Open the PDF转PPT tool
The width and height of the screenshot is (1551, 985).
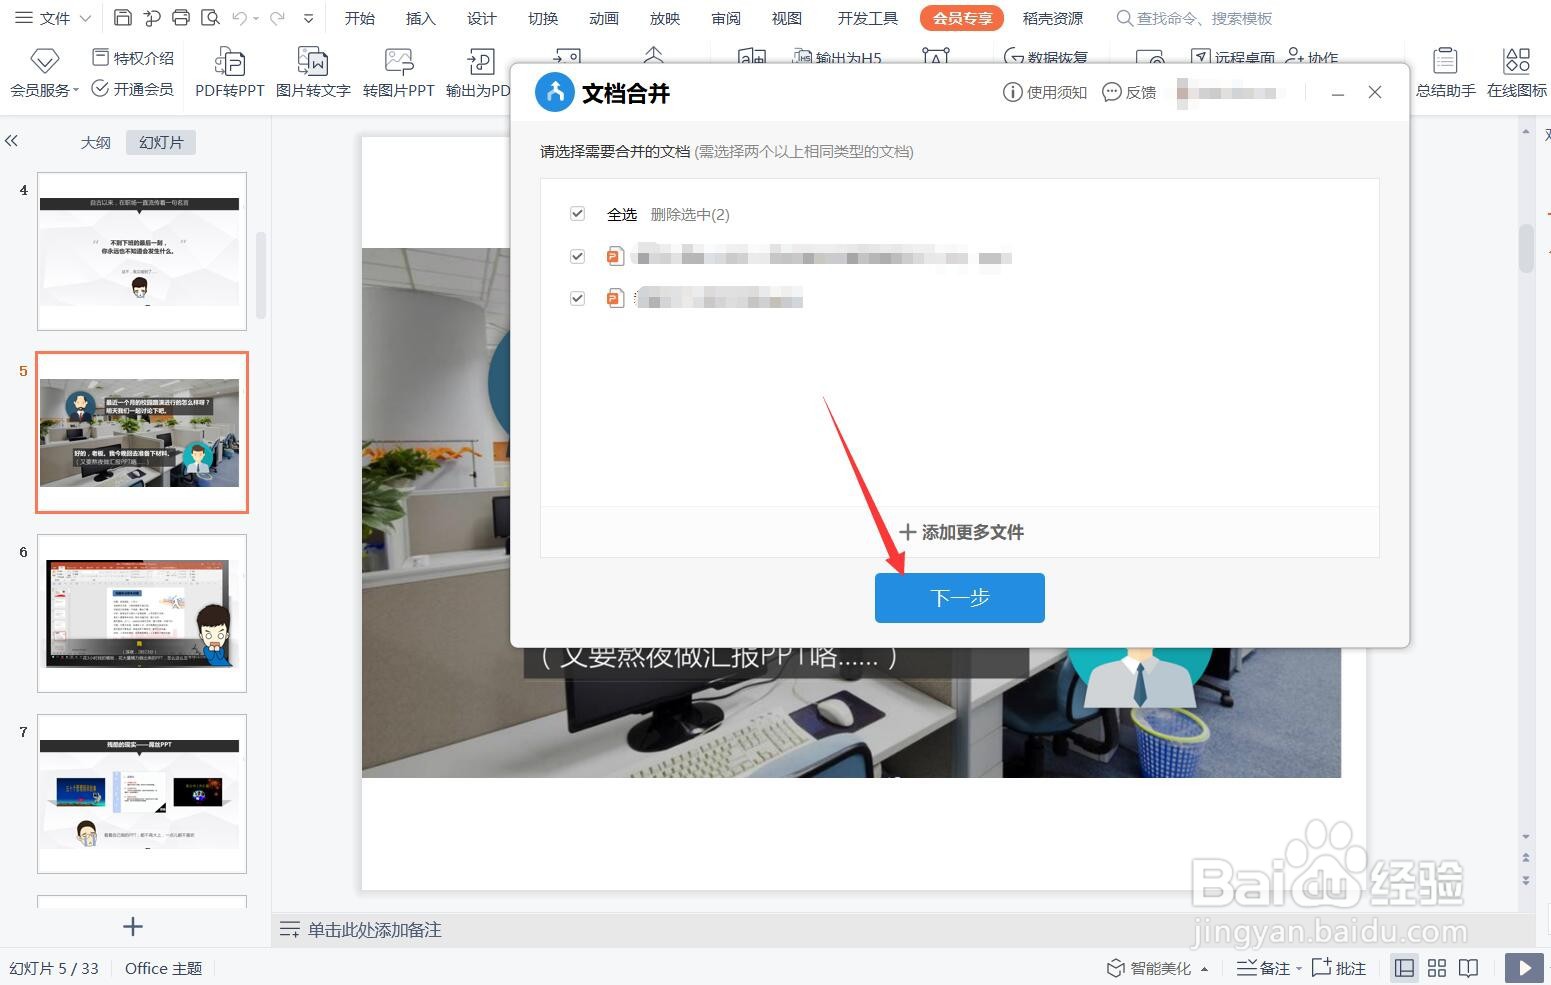(229, 73)
